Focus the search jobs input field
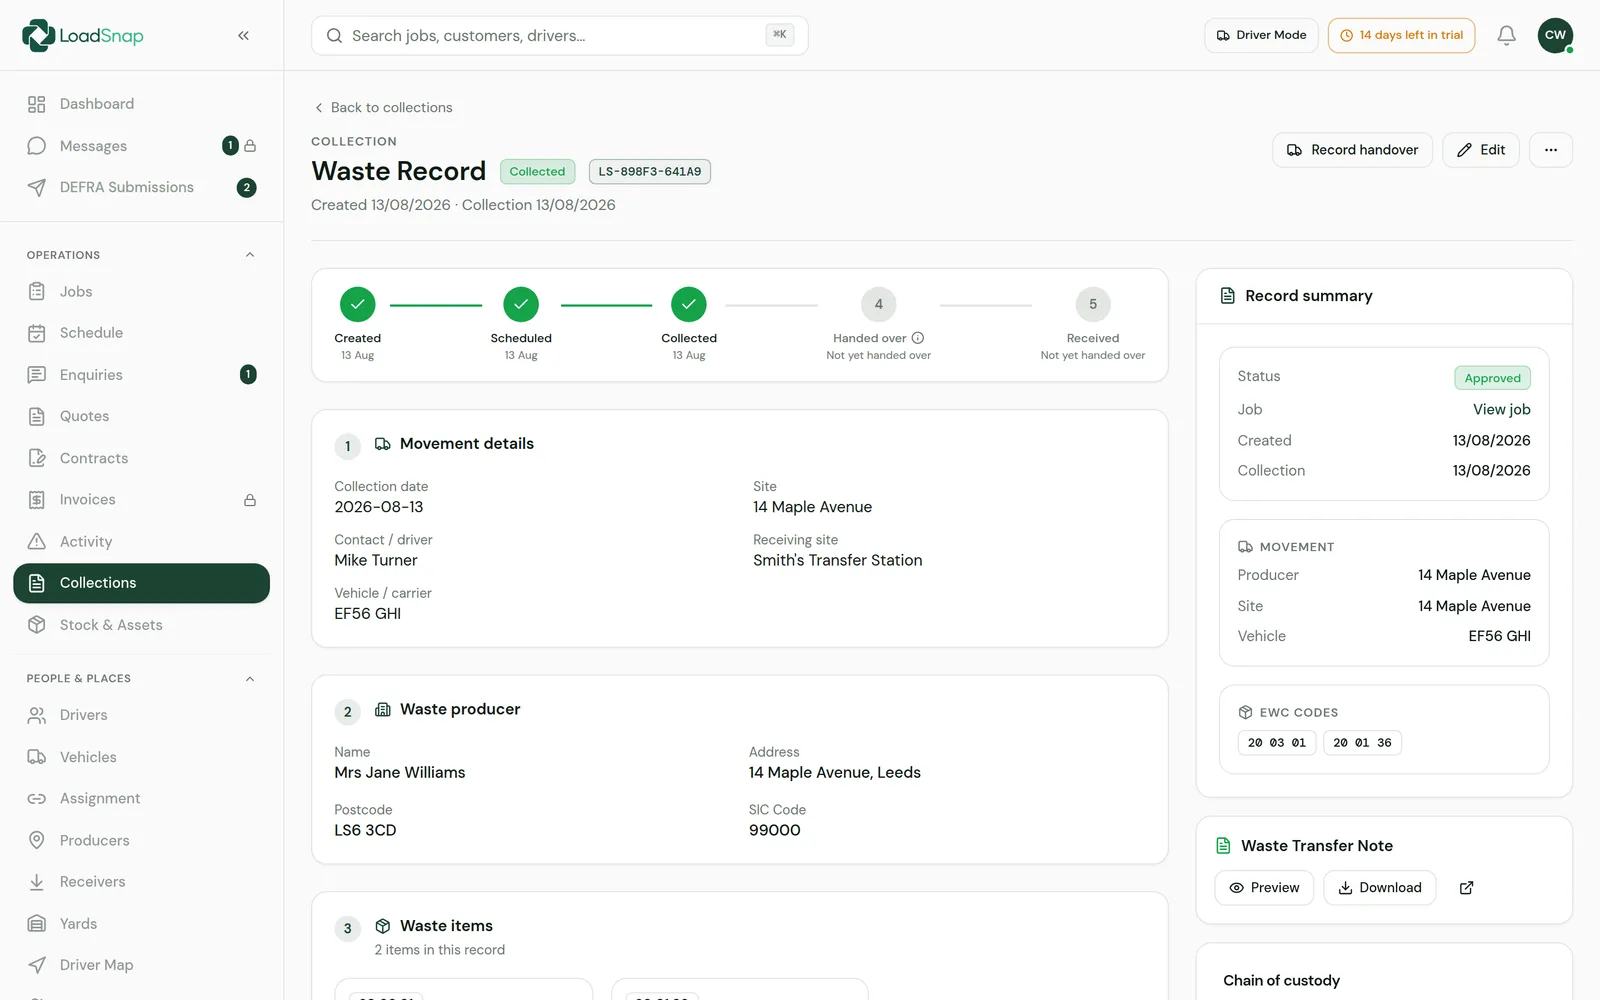Image resolution: width=1600 pixels, height=1000 pixels. [560, 36]
